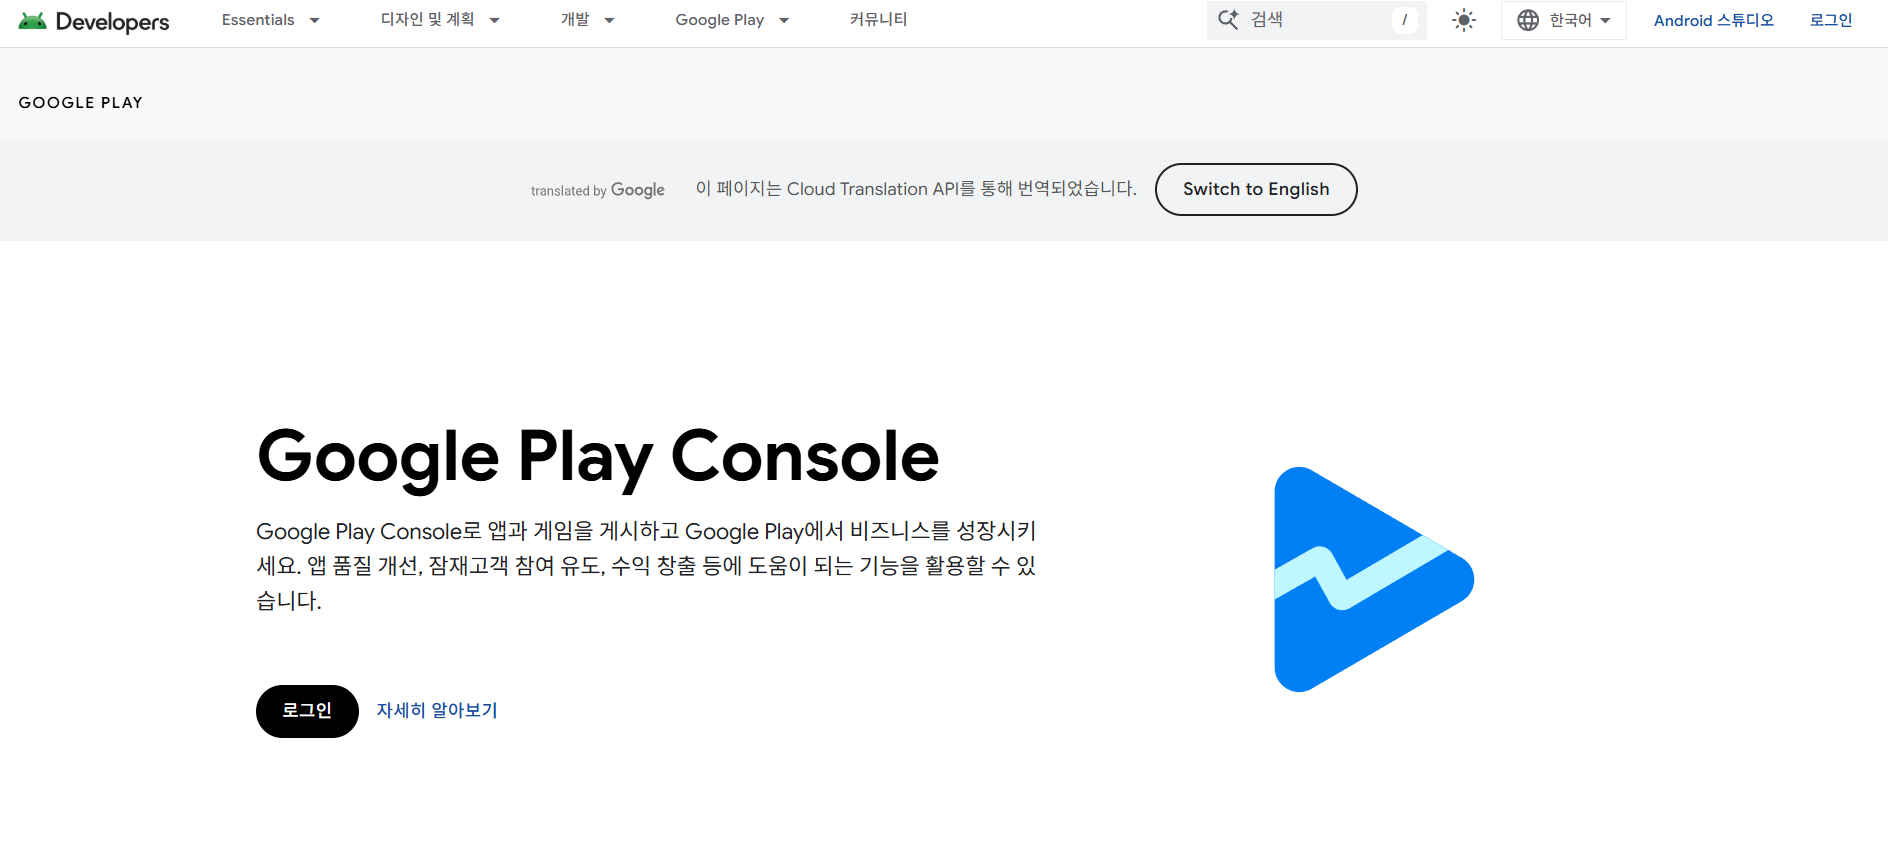The width and height of the screenshot is (1888, 860).
Task: Expand the 개발 menu arrow
Action: coord(609,20)
